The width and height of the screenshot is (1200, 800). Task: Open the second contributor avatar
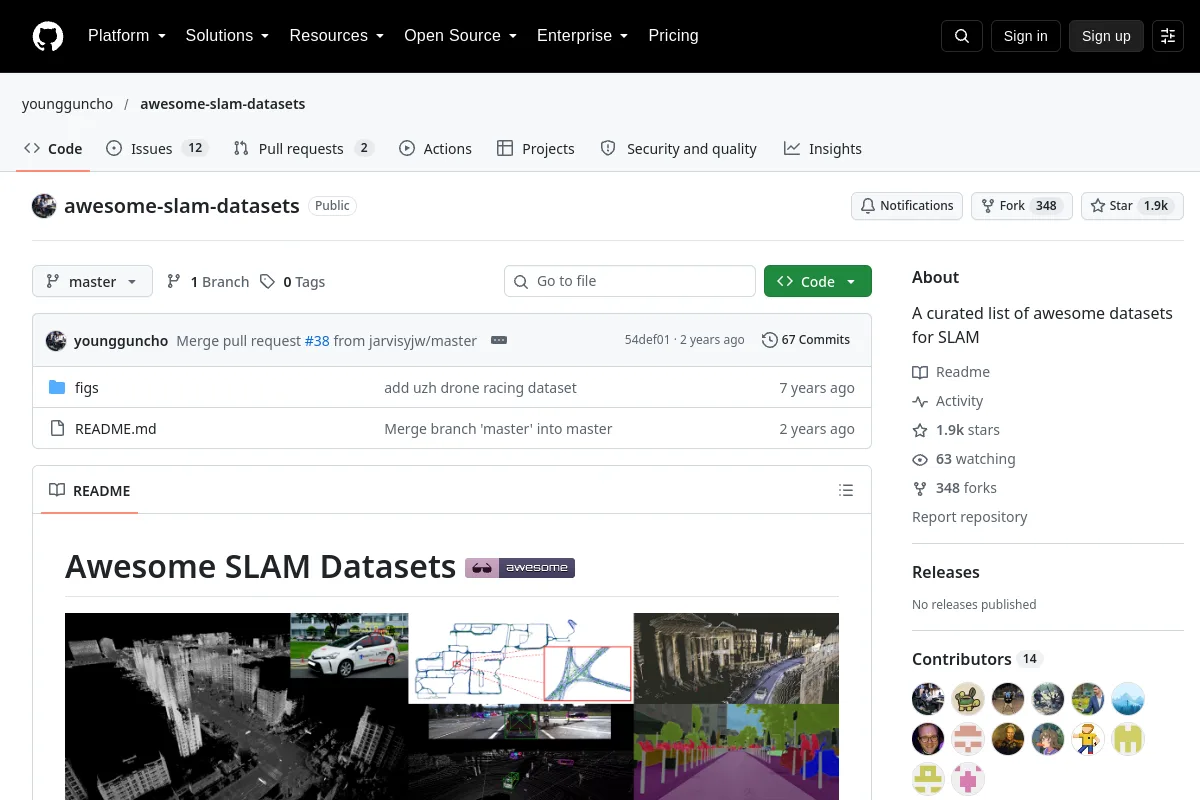(968, 698)
